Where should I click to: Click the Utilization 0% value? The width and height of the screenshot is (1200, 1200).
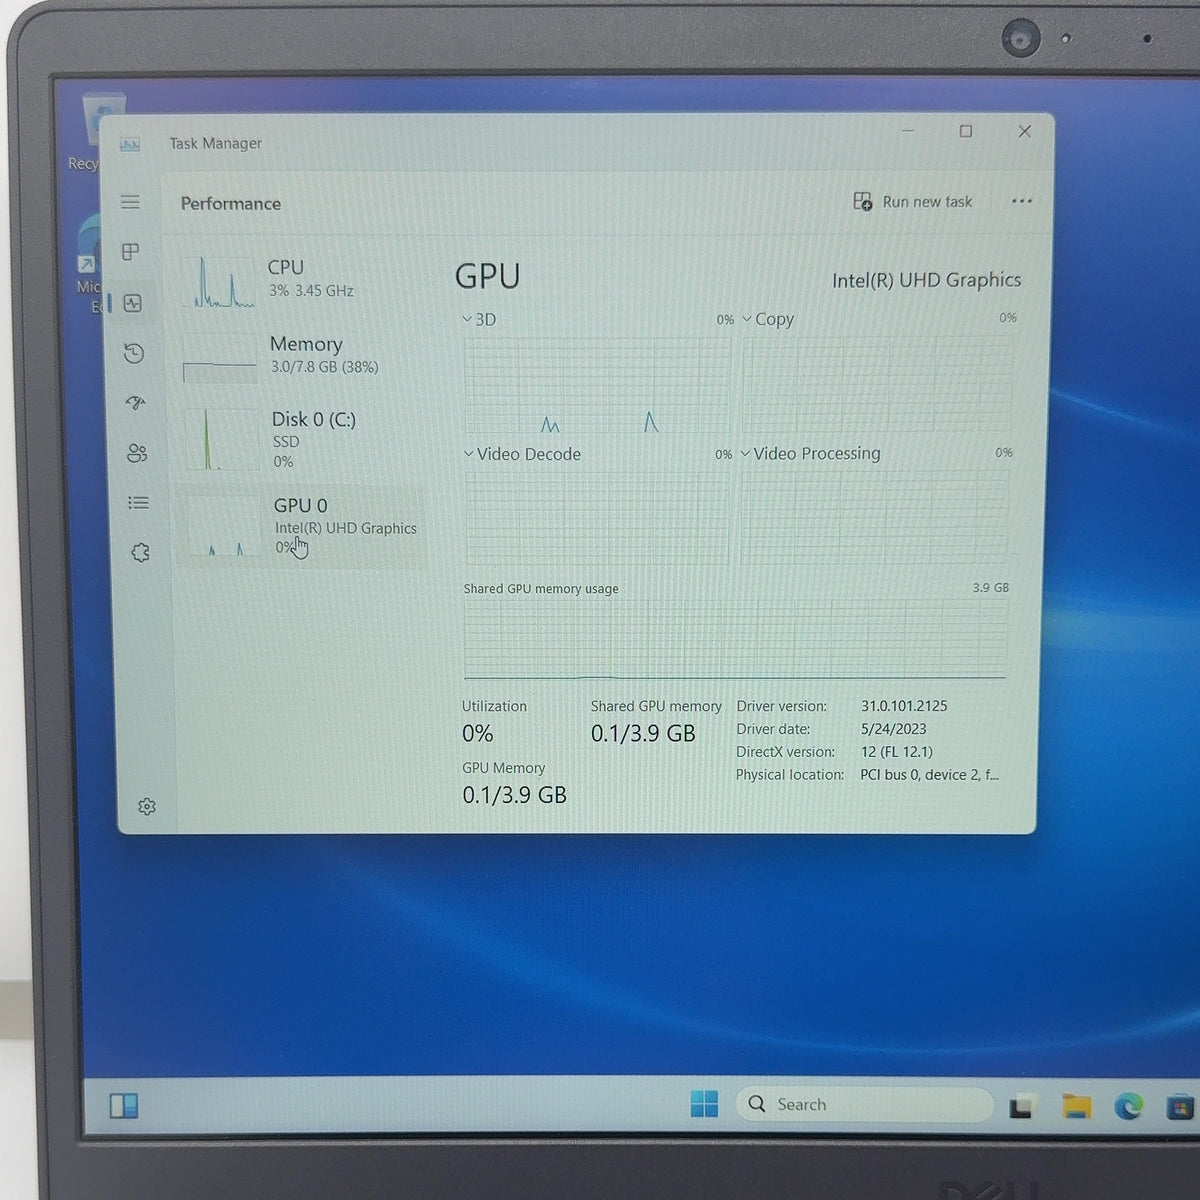point(477,734)
